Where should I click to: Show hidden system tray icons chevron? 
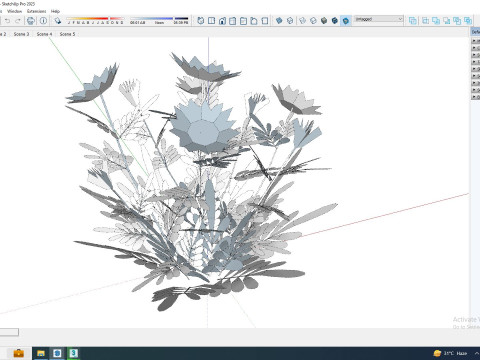tap(477, 353)
